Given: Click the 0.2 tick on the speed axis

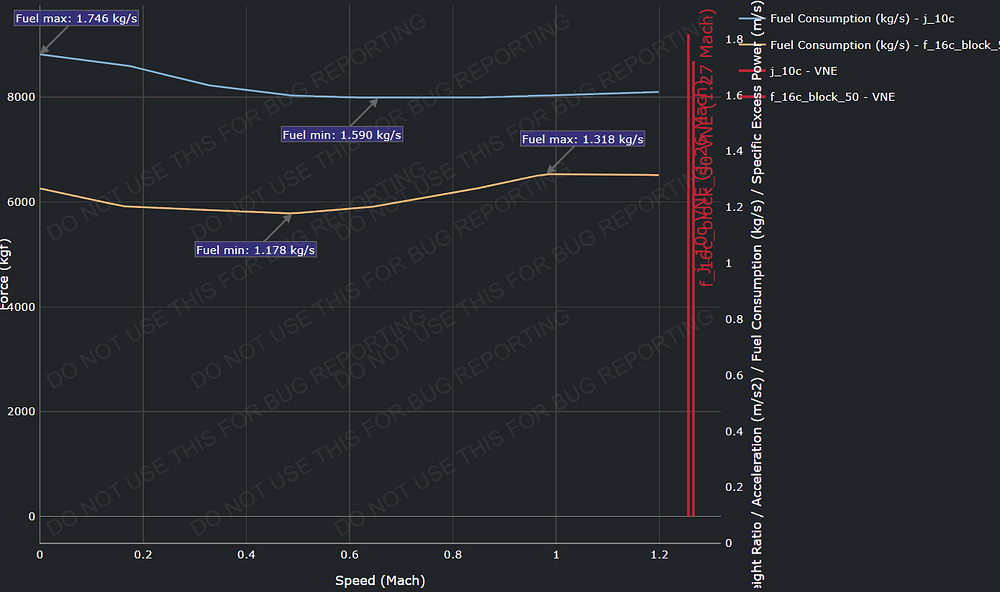Looking at the screenshot, I should tap(143, 554).
